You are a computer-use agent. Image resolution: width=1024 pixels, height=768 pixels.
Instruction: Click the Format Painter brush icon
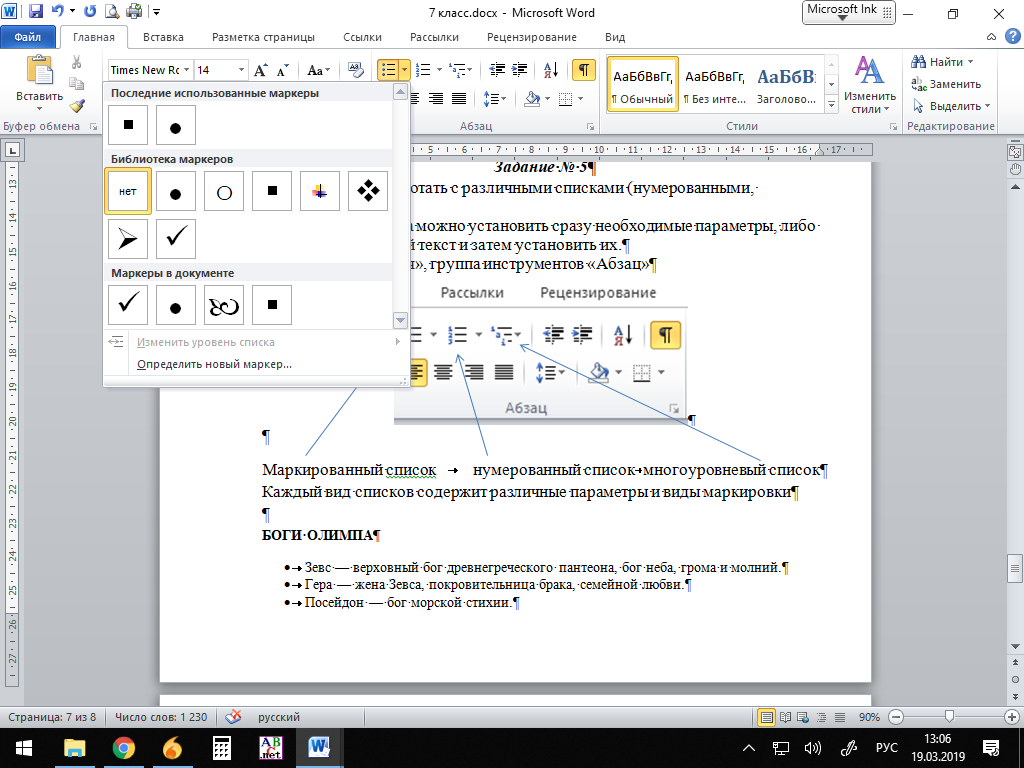[x=77, y=105]
